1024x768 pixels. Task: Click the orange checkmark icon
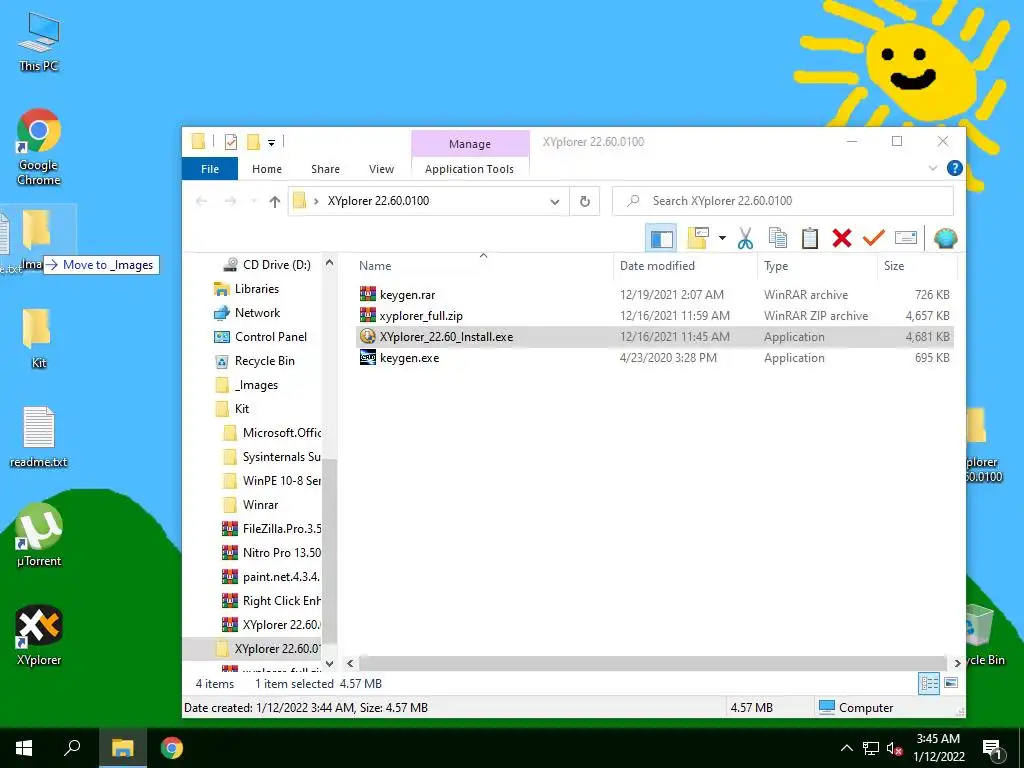click(873, 238)
